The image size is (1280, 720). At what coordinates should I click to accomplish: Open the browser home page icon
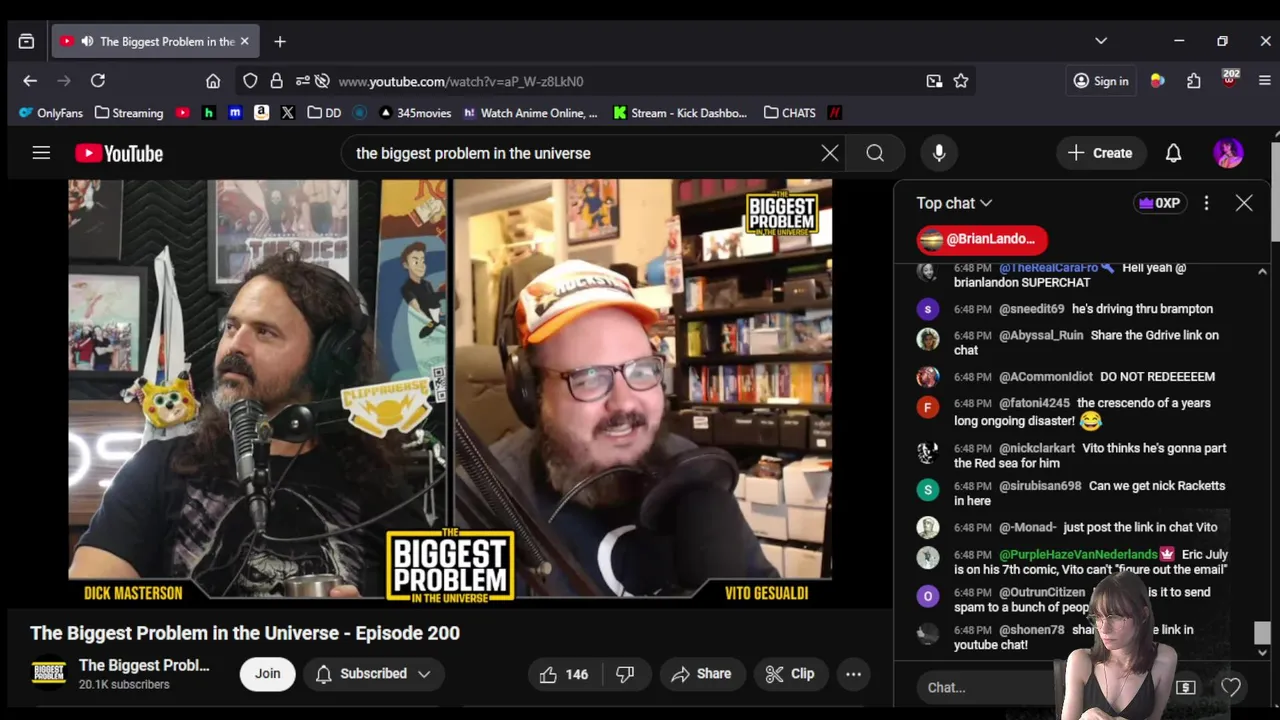tap(213, 81)
